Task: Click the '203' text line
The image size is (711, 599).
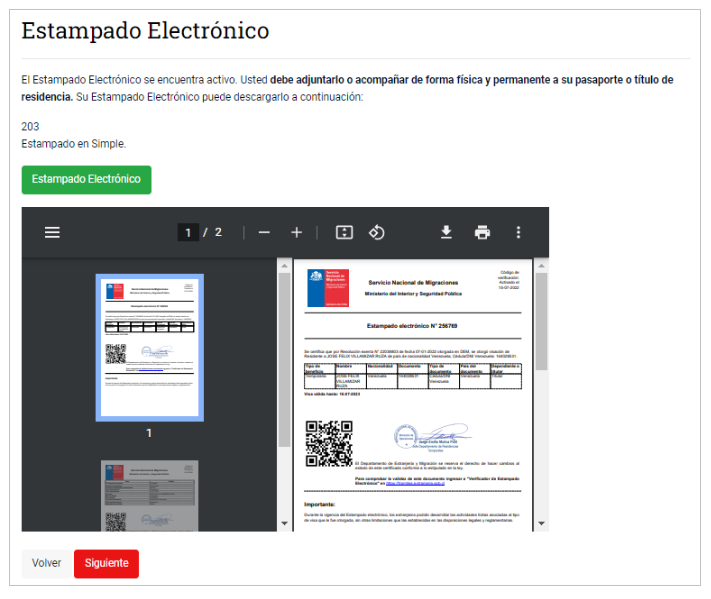Action: tap(30, 127)
